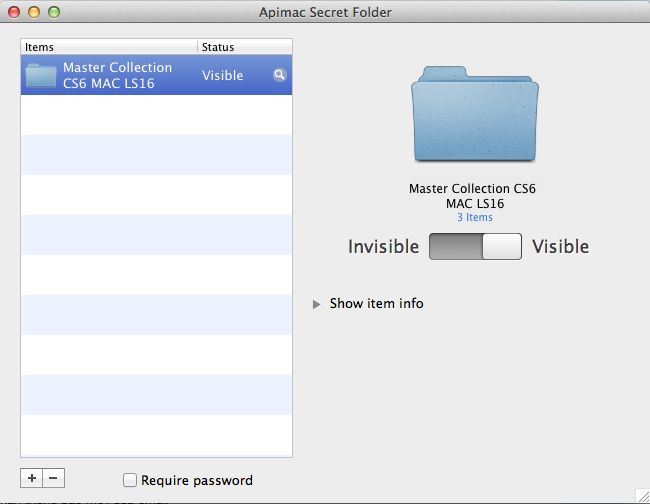Click the small folder icon in the Items list
The height and width of the screenshot is (504, 650).
click(41, 76)
